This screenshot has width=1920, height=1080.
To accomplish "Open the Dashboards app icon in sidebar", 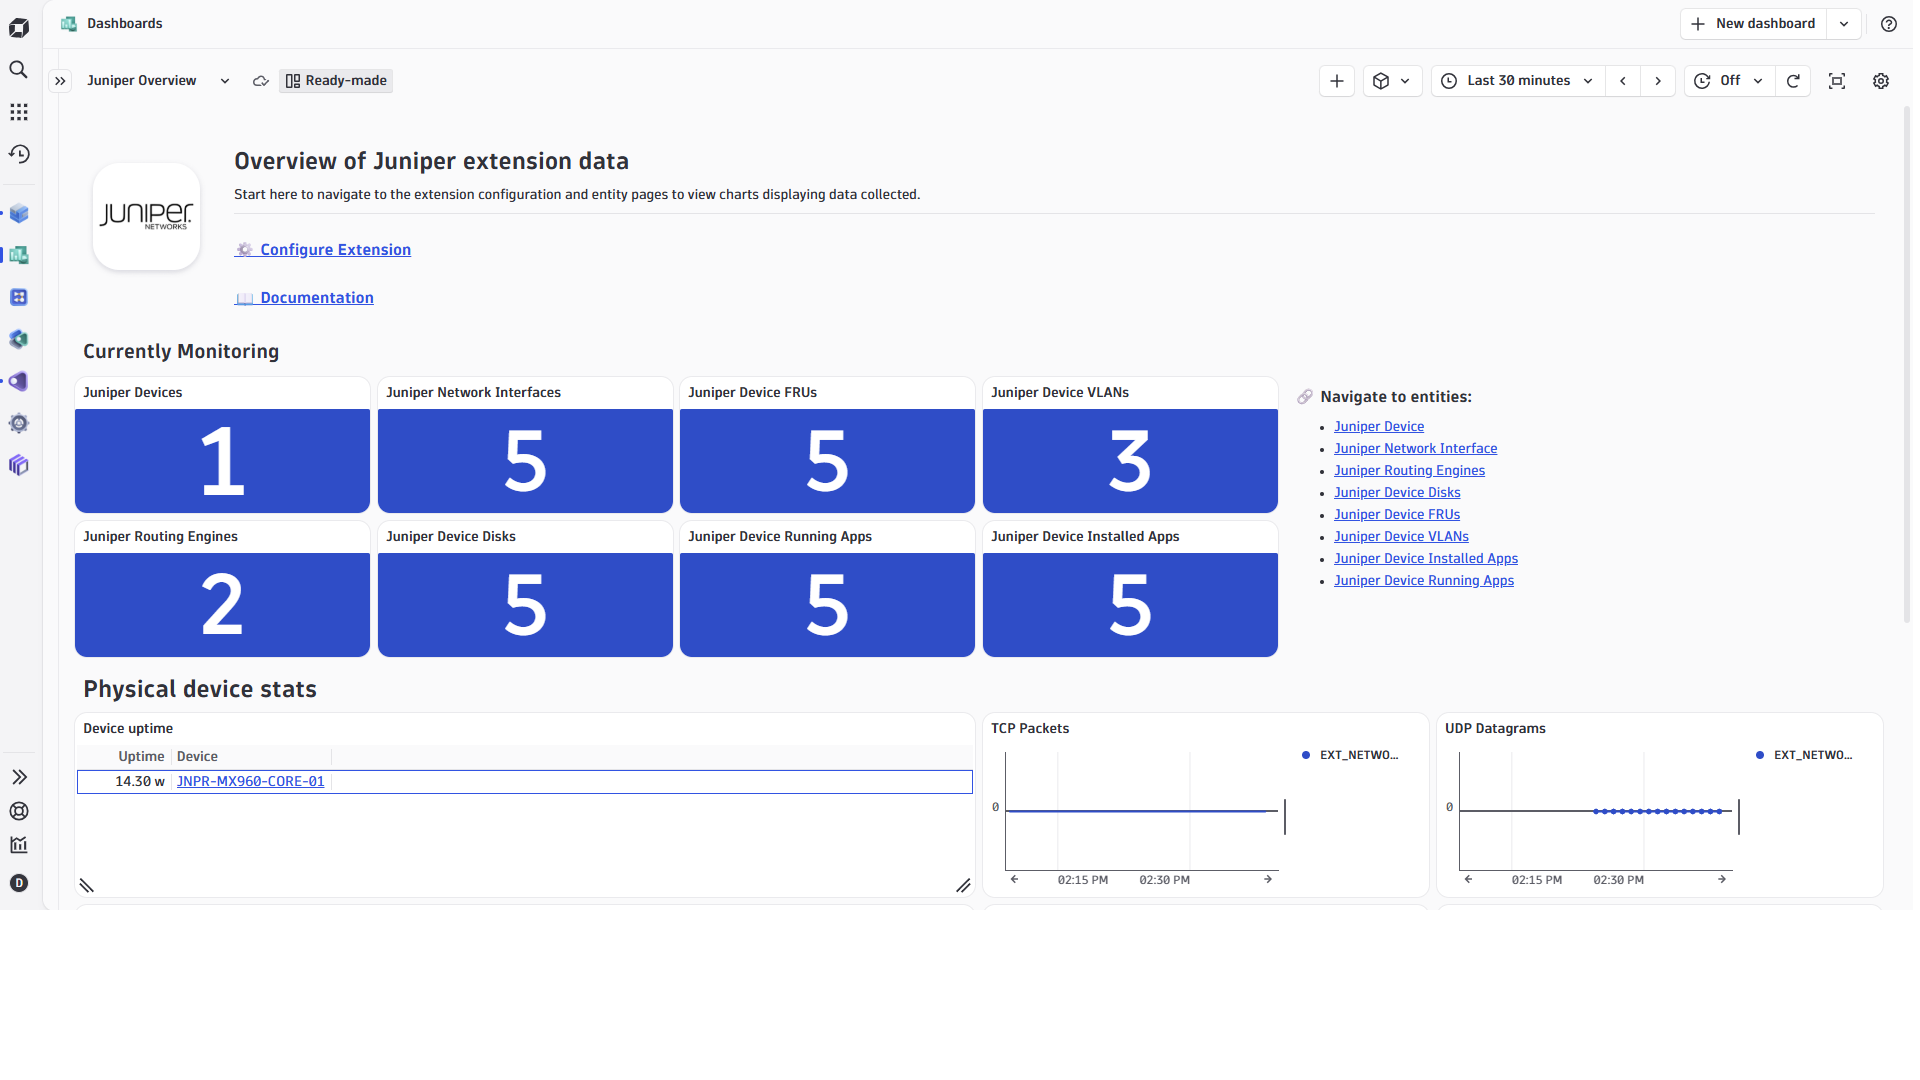I will pyautogui.click(x=19, y=255).
